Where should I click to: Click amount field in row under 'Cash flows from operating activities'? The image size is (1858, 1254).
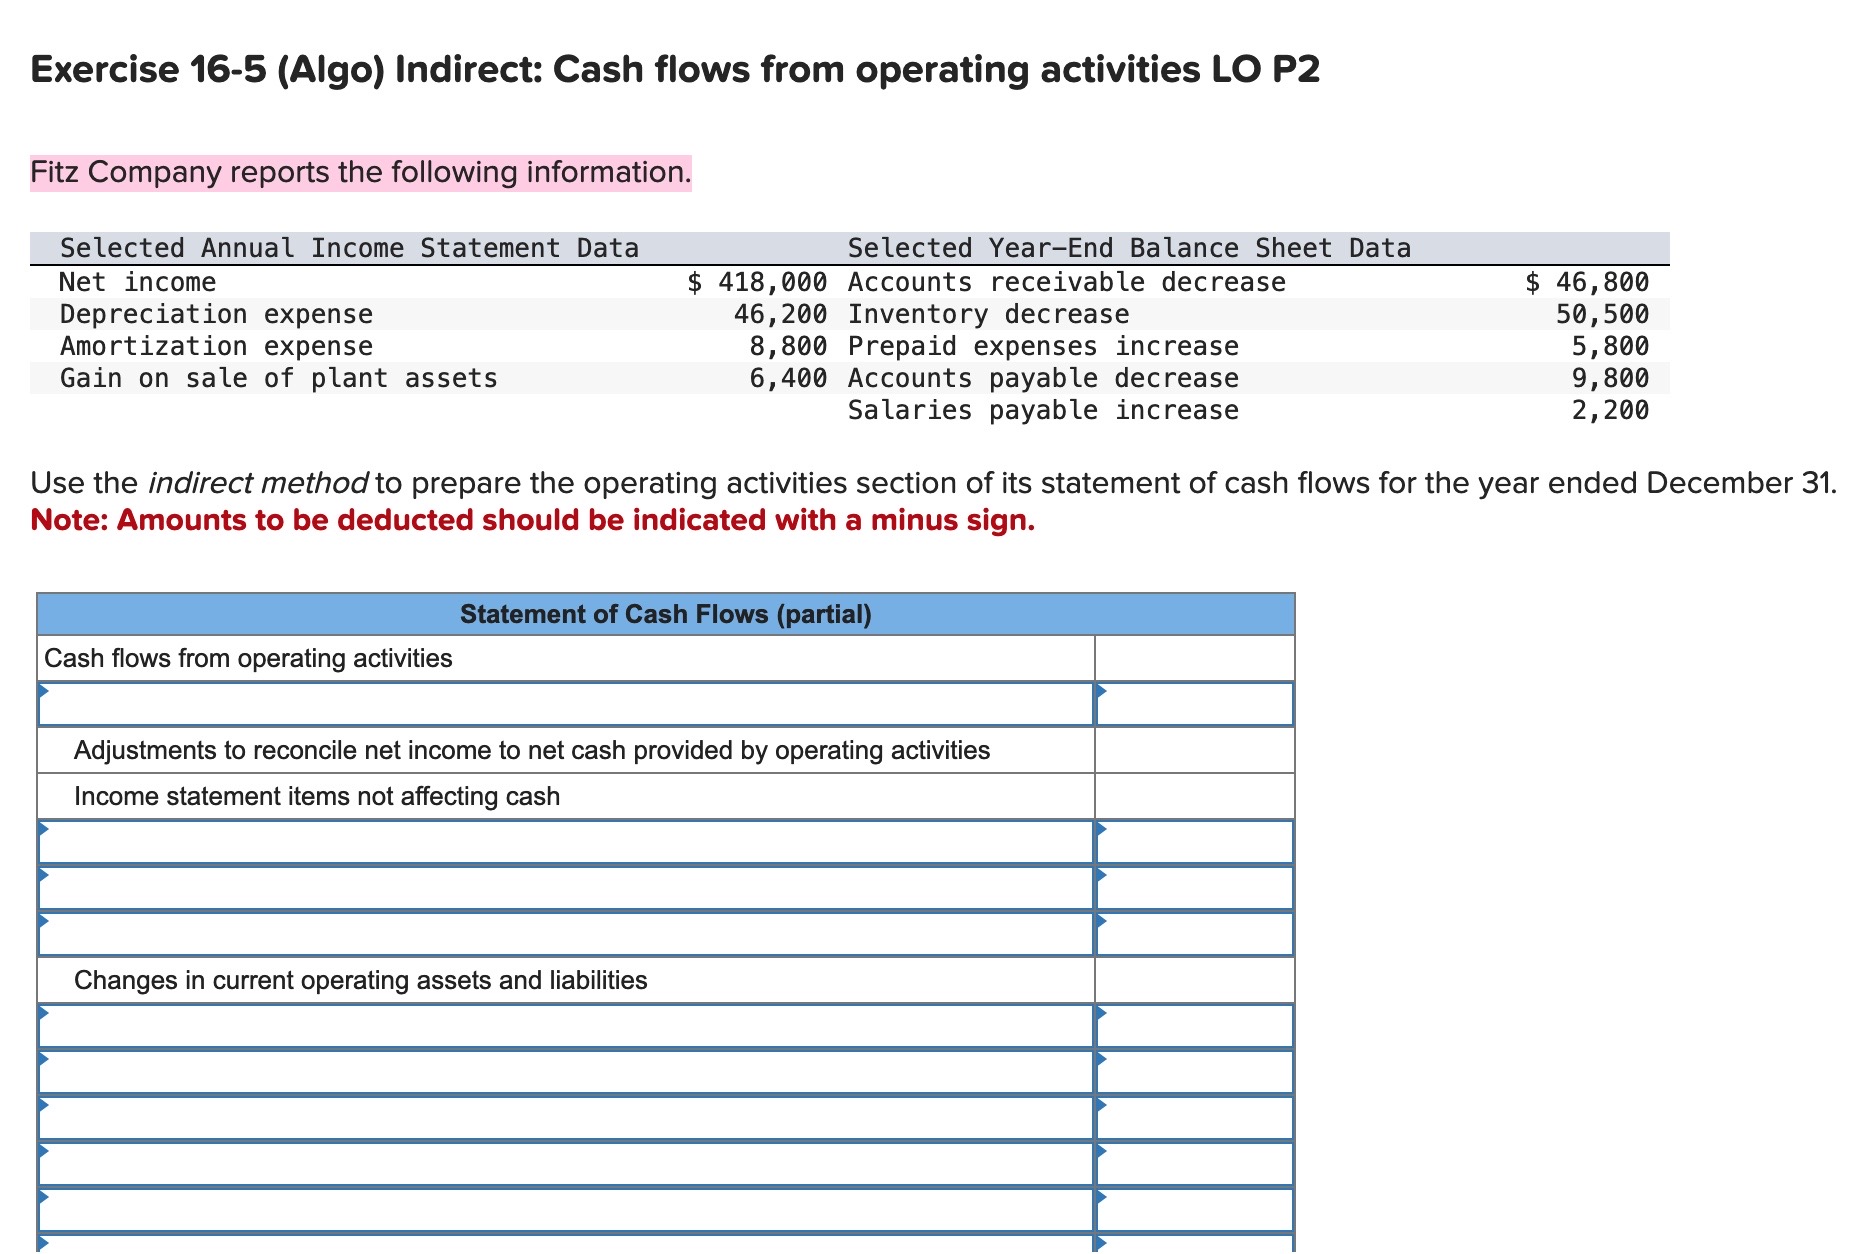[1195, 704]
